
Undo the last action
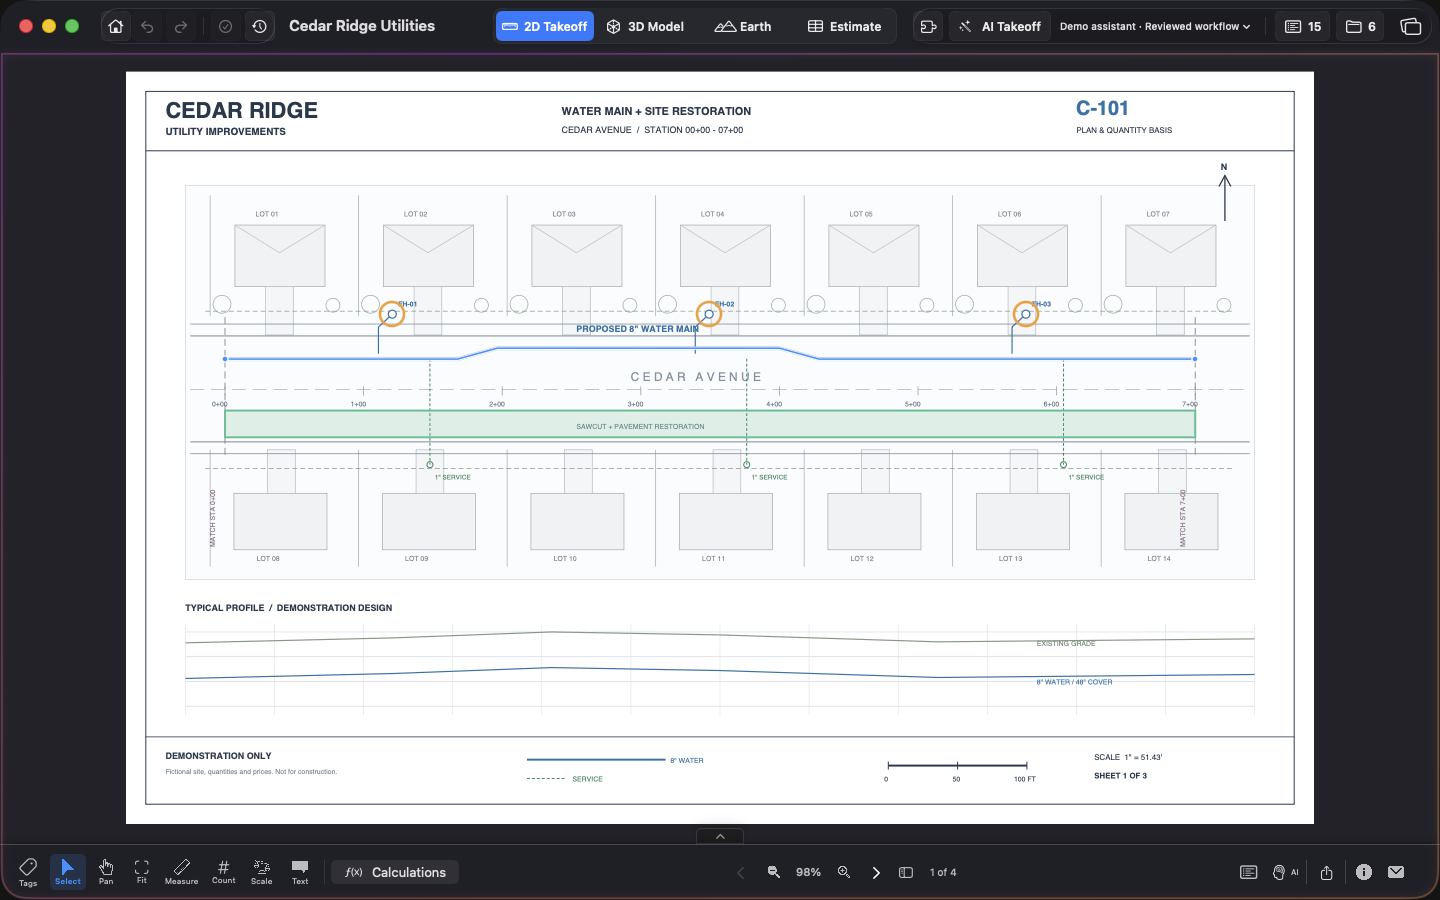(147, 27)
